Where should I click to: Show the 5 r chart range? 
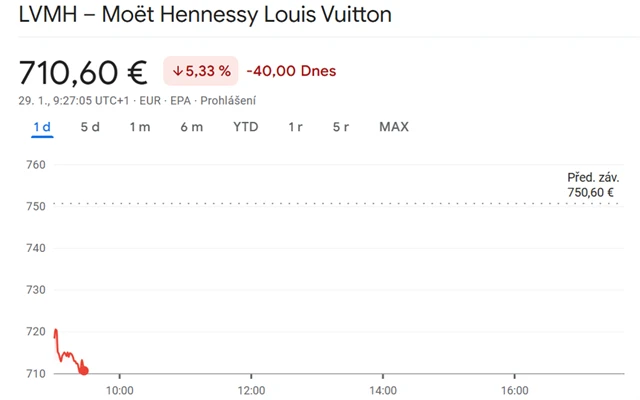[x=340, y=127]
